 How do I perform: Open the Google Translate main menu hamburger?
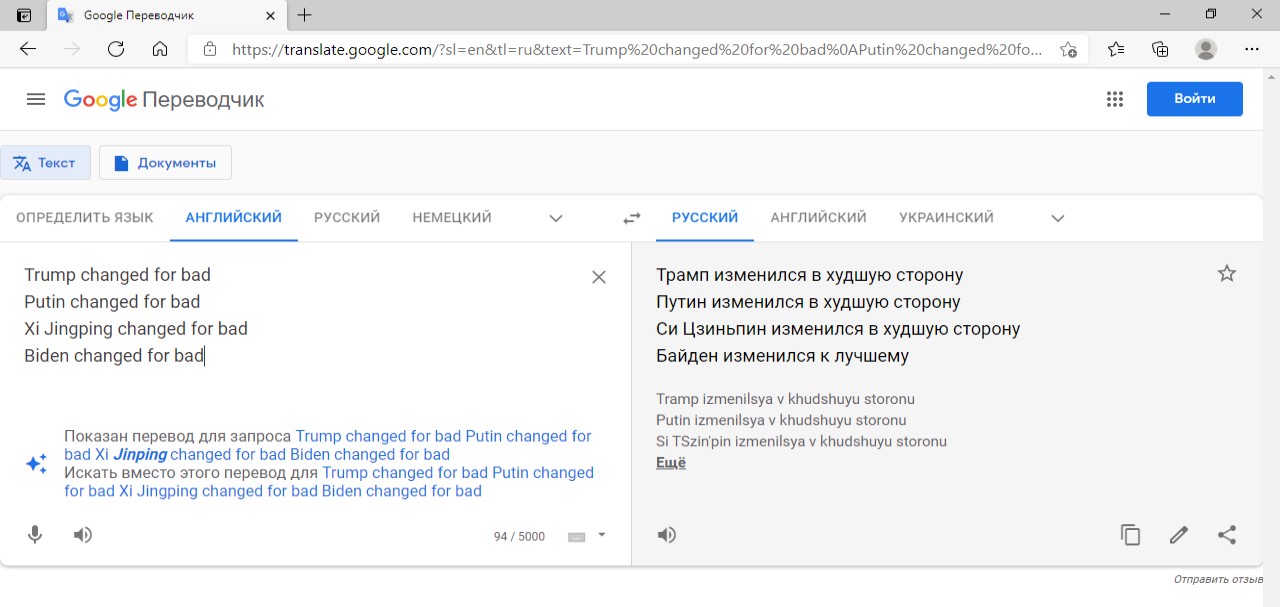point(36,99)
